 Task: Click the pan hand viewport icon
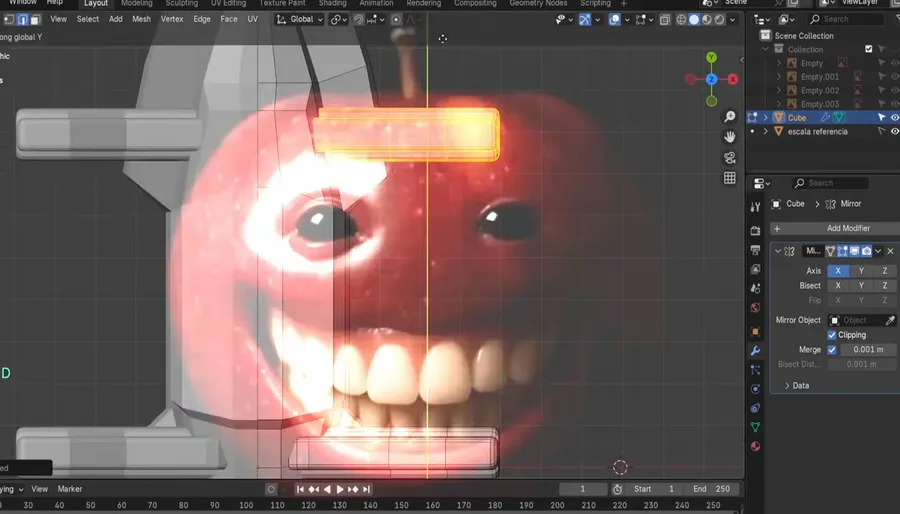(x=730, y=137)
